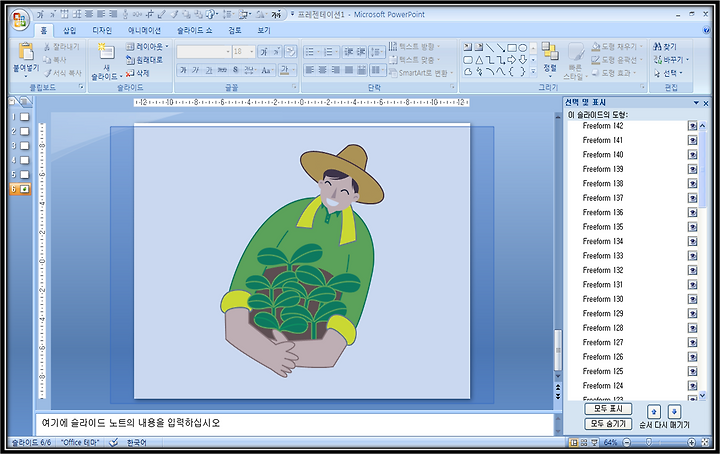Open Customize Quick Access Toolbar dropdown
The width and height of the screenshot is (720, 454).
coord(292,14)
